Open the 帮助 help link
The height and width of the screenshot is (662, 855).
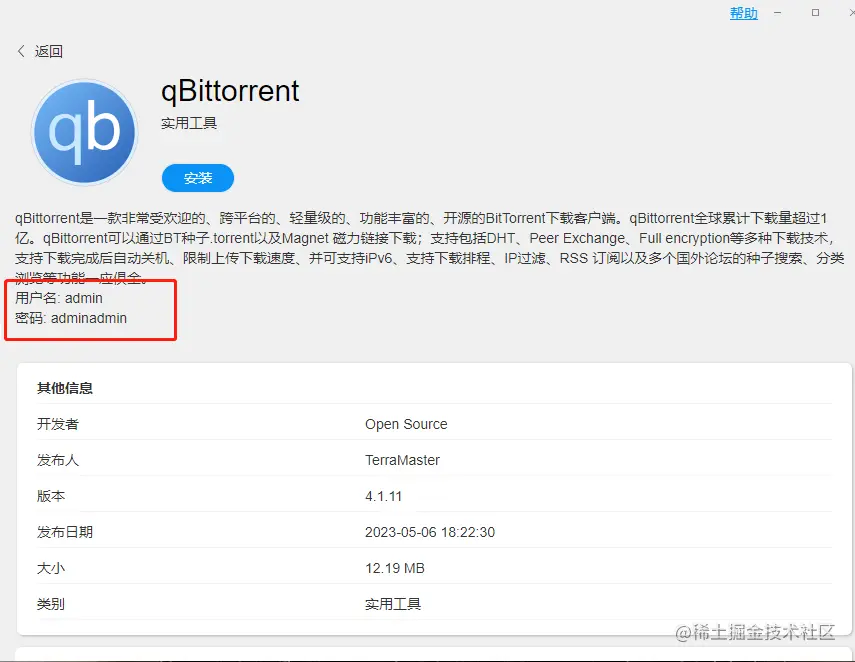[744, 13]
